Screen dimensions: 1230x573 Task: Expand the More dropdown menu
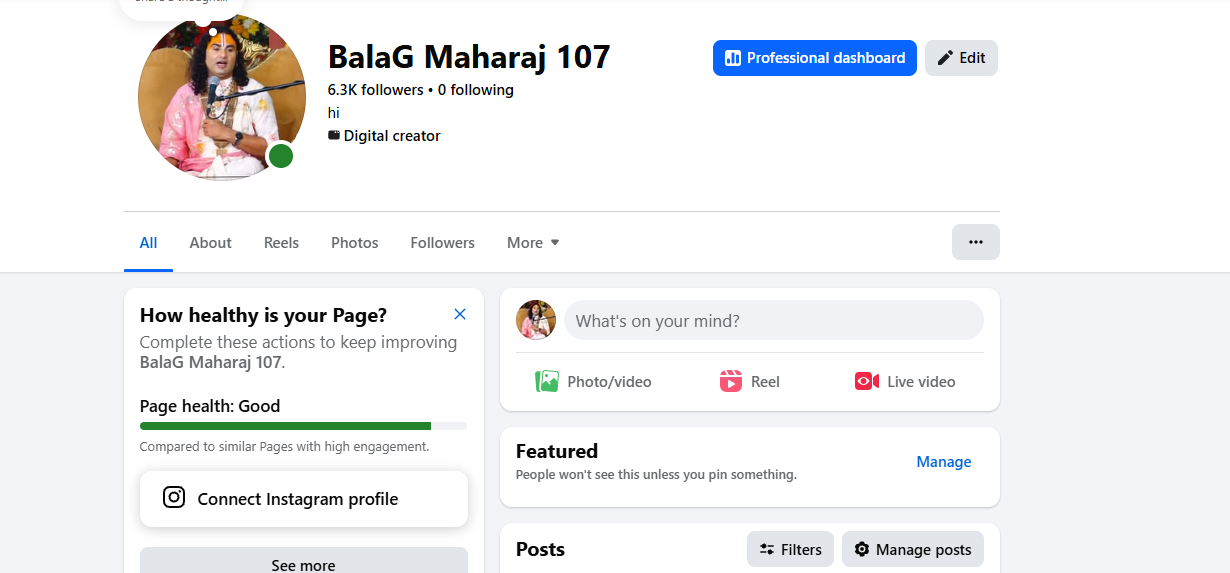pos(533,242)
